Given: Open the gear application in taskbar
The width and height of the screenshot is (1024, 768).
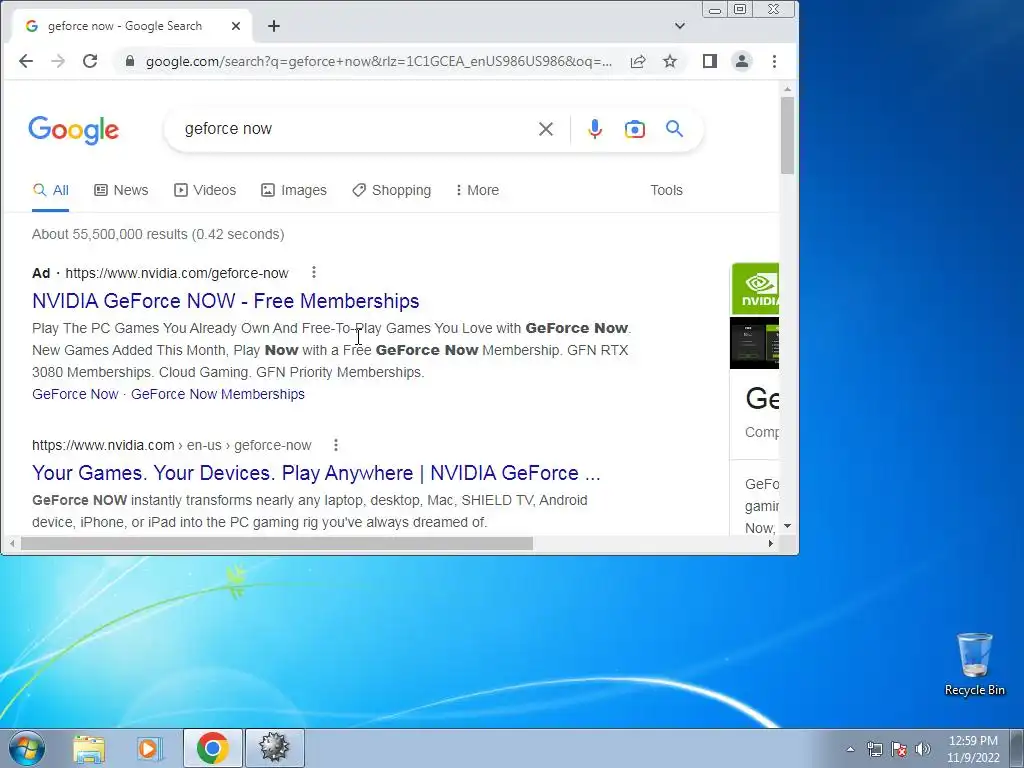Looking at the screenshot, I should tap(274, 748).
